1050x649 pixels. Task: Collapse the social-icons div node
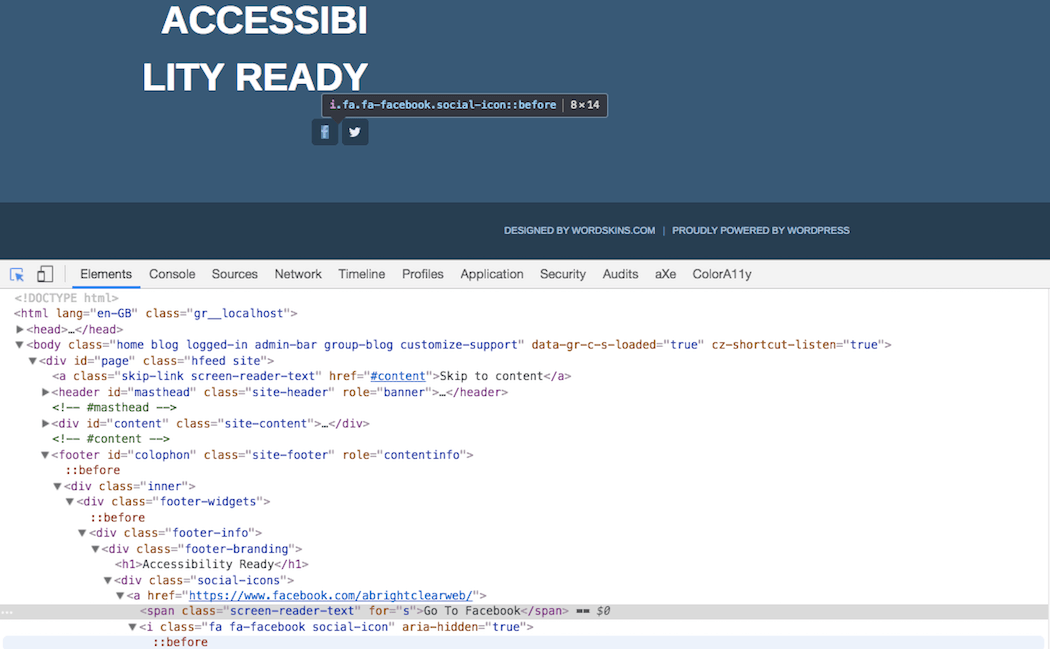point(108,580)
